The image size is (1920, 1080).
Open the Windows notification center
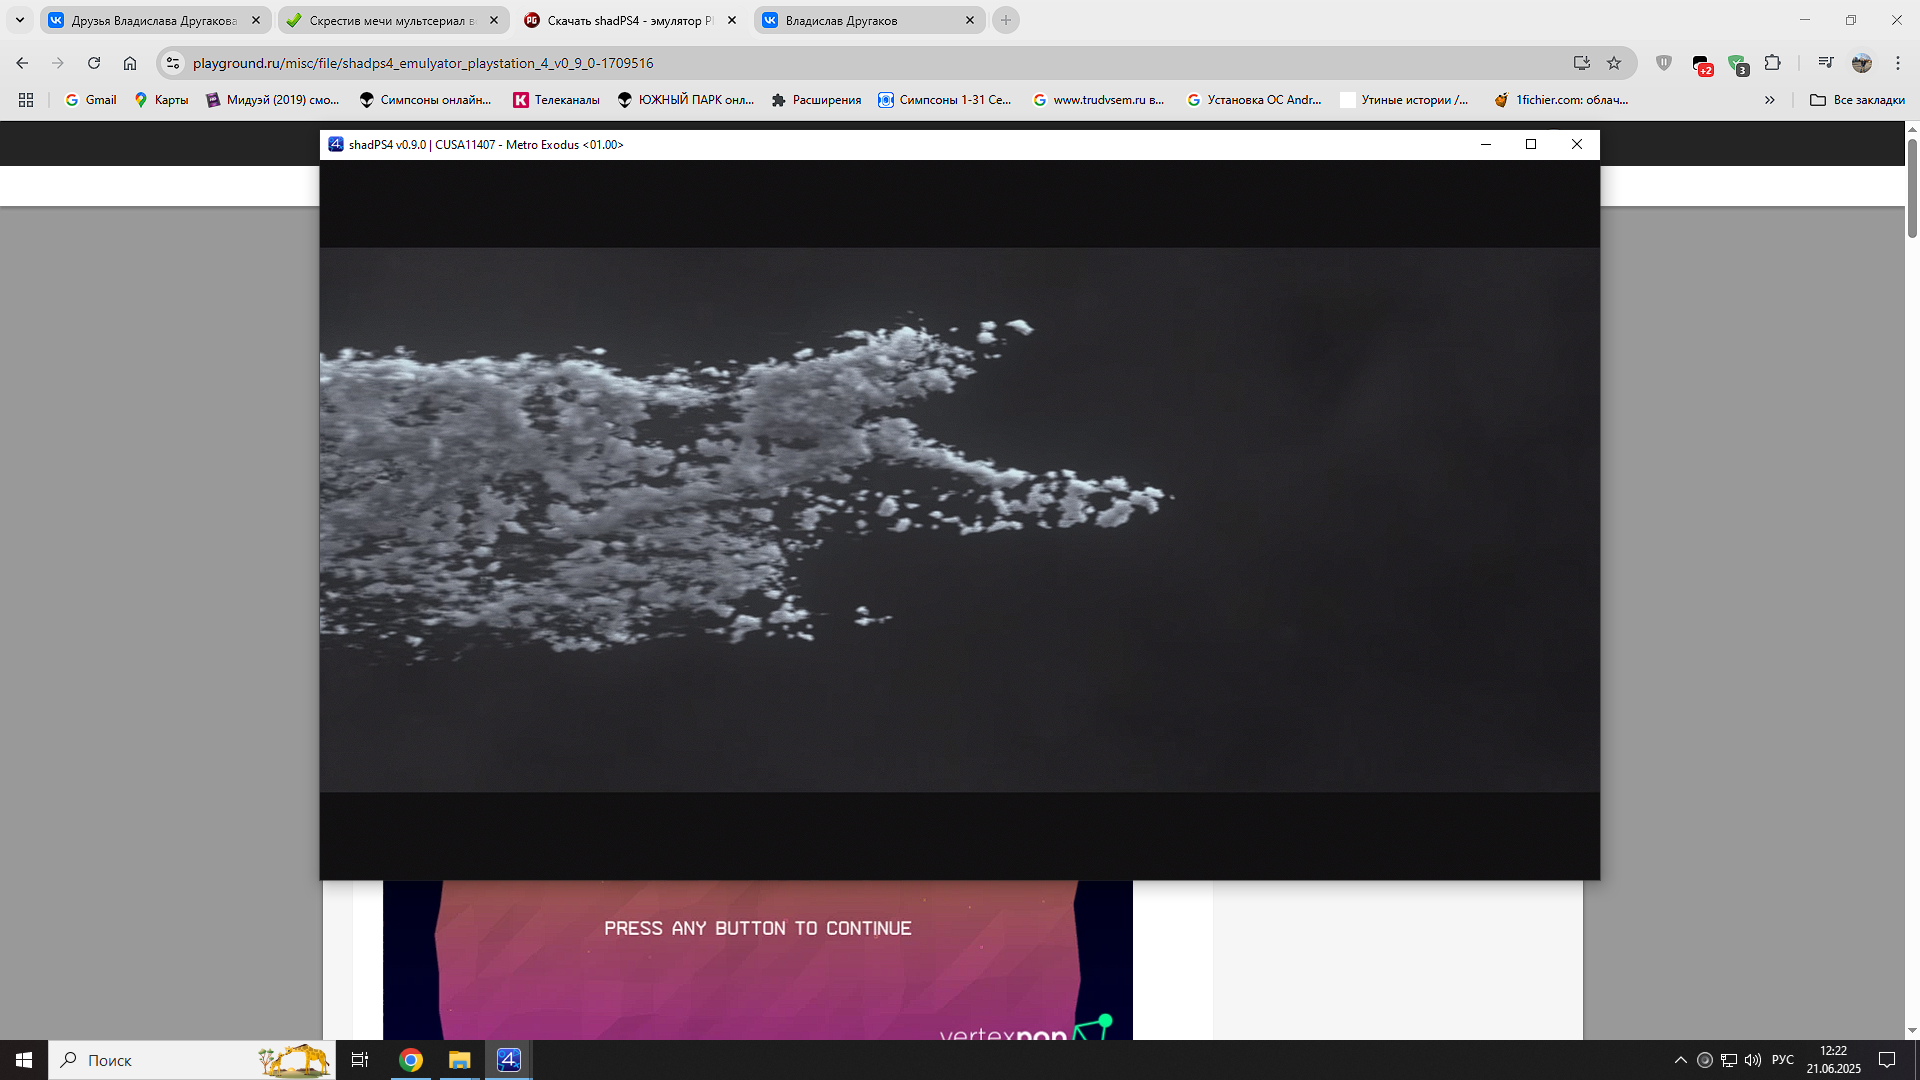pos(1887,1060)
